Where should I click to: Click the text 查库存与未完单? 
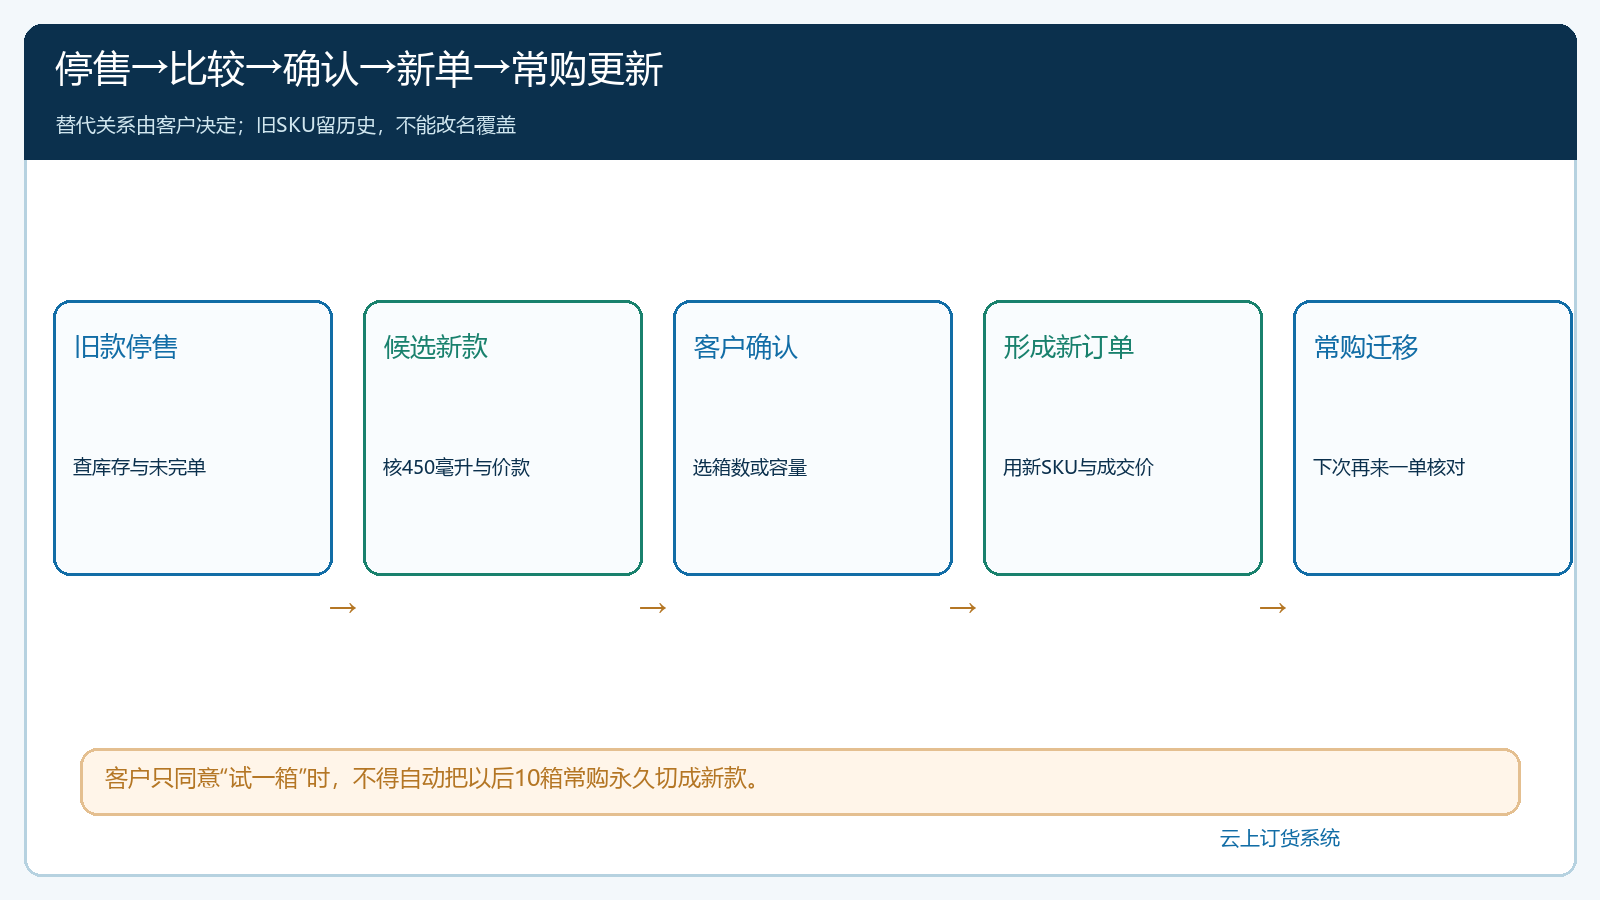(140, 467)
